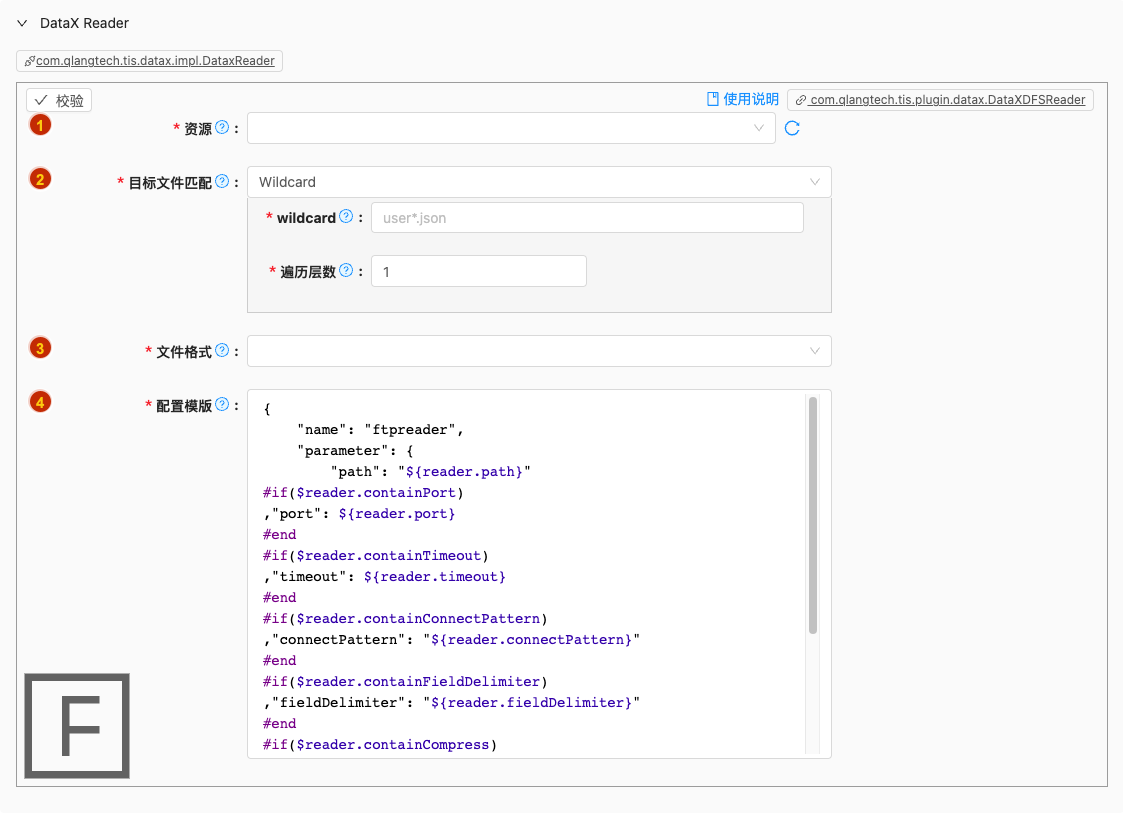The width and height of the screenshot is (1123, 813).
Task: Open the 使用说明 usage guide link
Action: tap(742, 99)
